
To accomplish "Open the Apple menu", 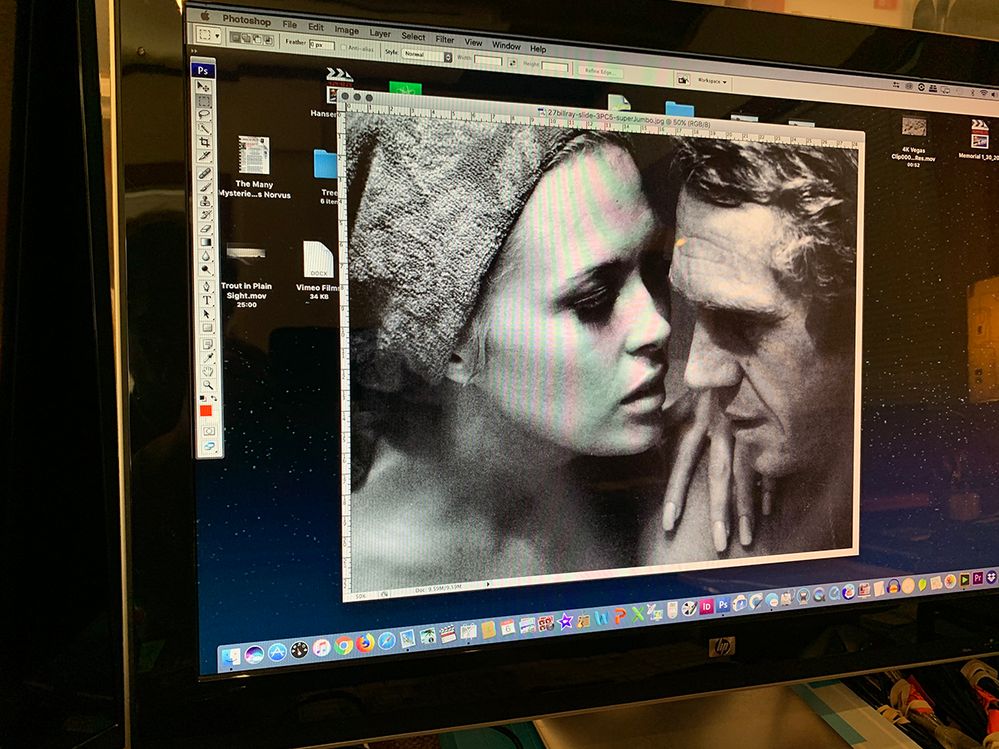I will pos(205,16).
